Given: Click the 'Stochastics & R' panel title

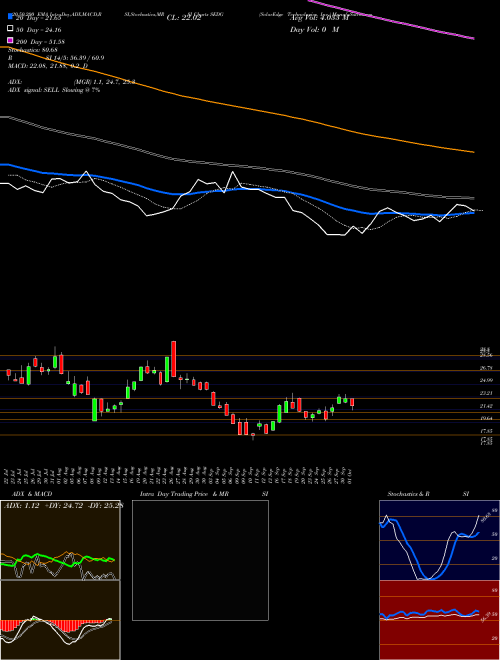Looking at the screenshot, I should 408,494.
